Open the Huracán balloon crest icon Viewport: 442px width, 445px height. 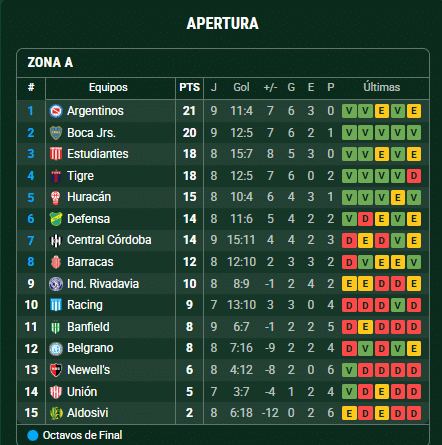[56, 197]
